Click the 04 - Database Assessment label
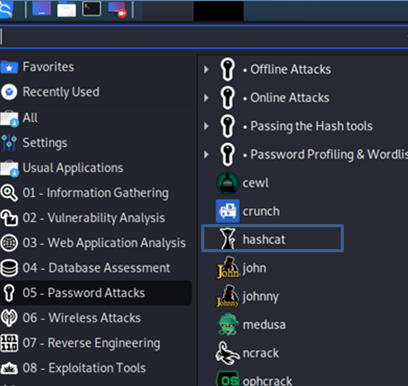This screenshot has height=386, width=408. point(96,268)
